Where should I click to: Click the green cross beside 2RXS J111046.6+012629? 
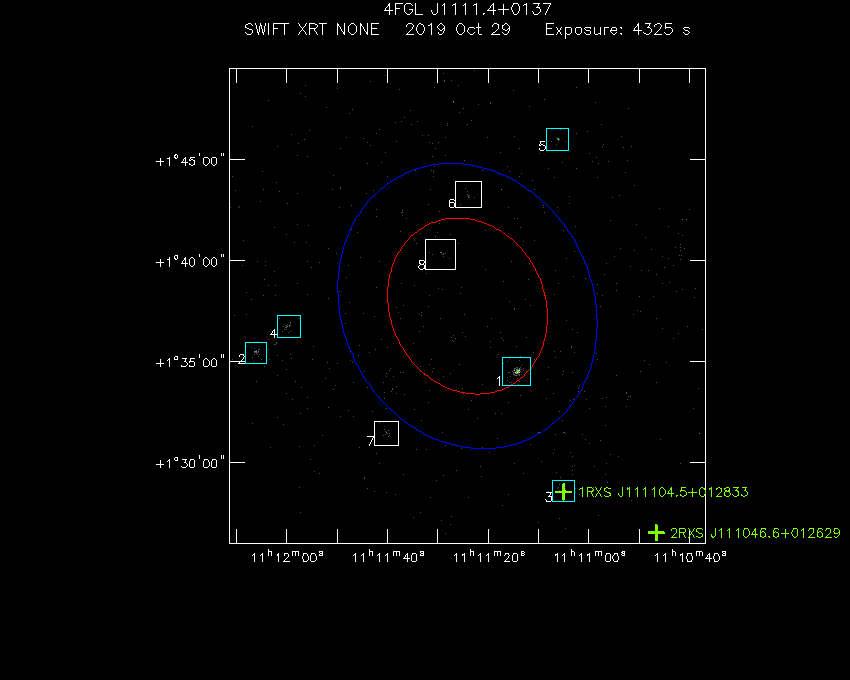click(x=656, y=533)
